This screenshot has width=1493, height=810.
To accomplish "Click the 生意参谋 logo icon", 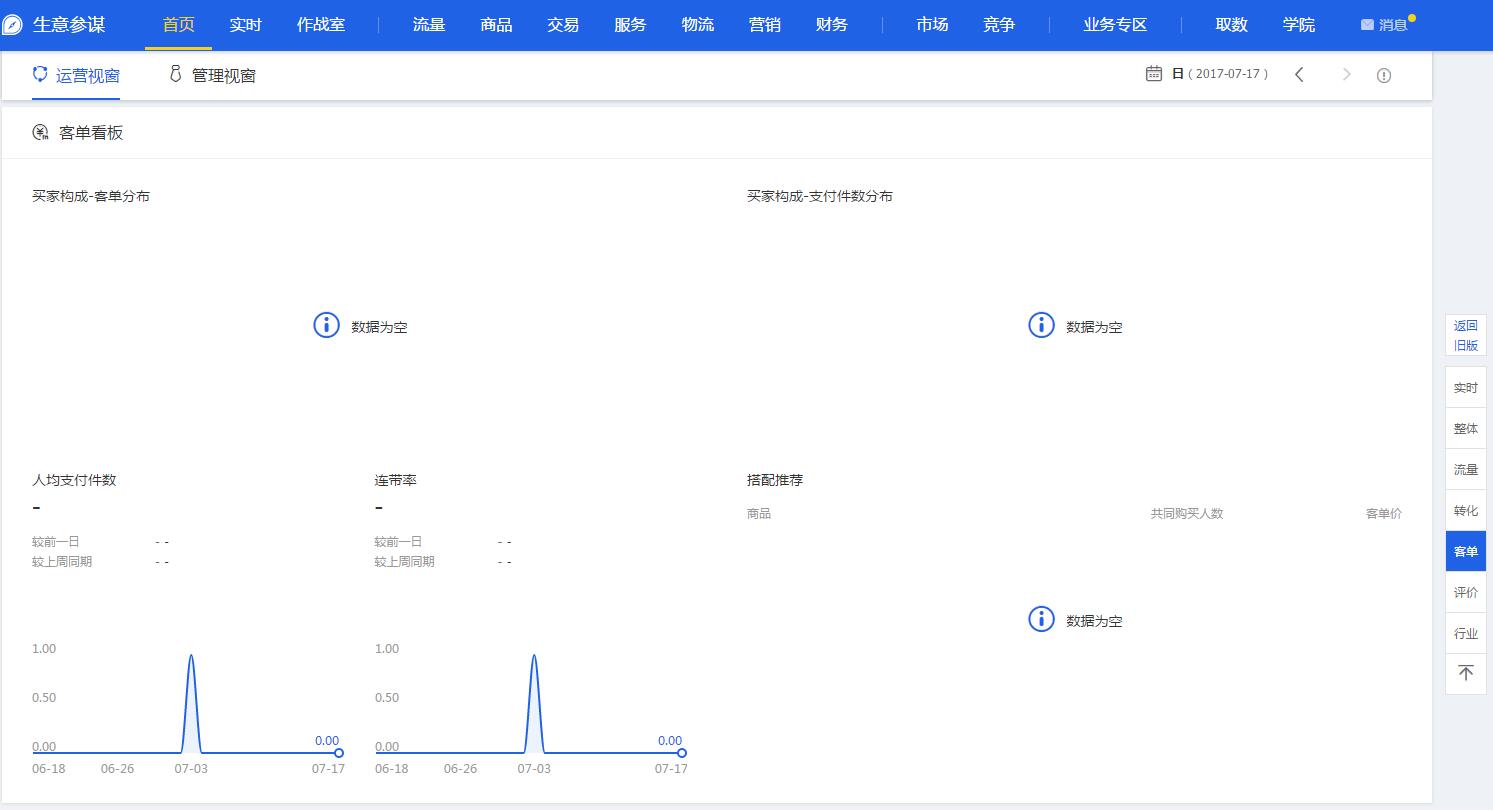I will point(14,24).
